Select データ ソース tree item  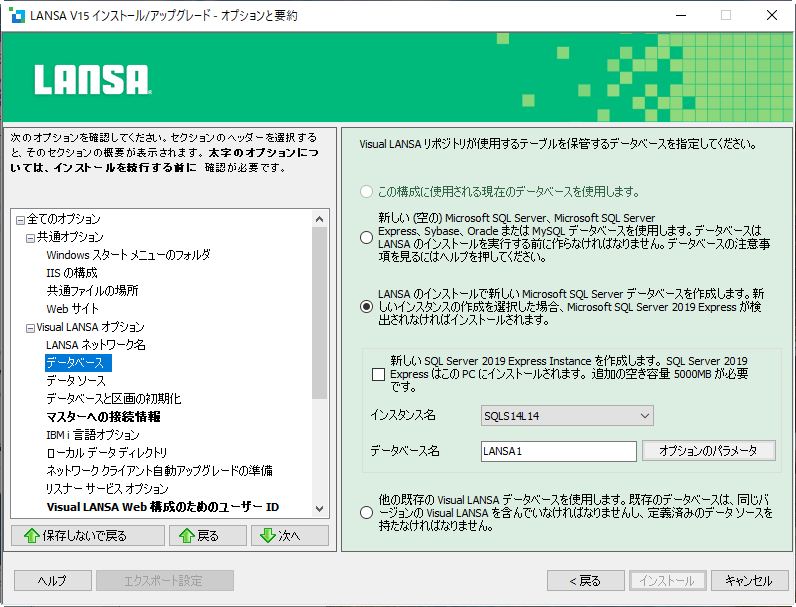[76, 381]
